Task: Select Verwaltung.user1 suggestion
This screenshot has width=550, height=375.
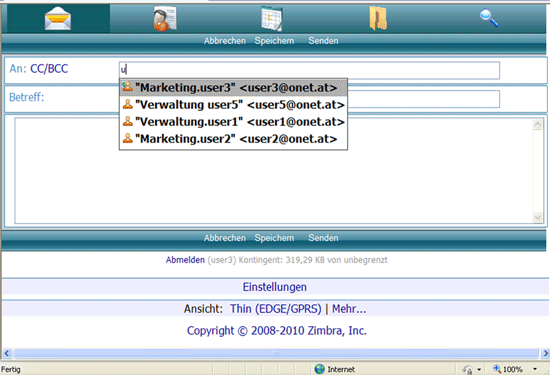Action: pyautogui.click(x=234, y=122)
